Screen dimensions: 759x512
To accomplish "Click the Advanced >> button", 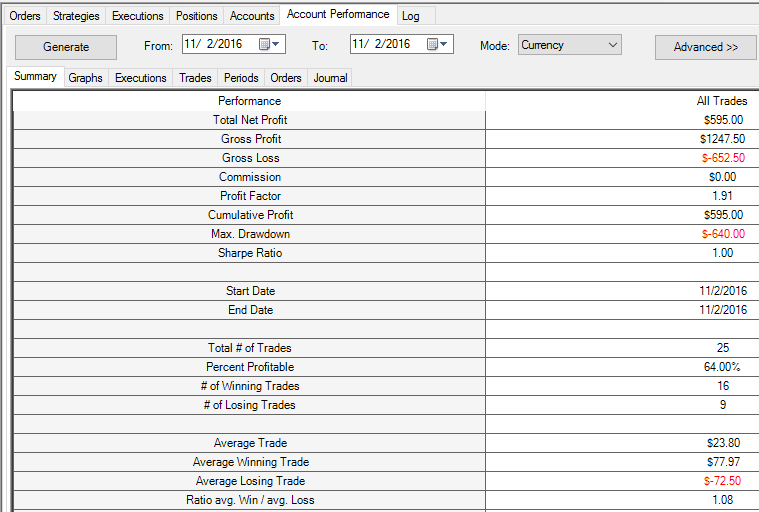I will (x=705, y=47).
